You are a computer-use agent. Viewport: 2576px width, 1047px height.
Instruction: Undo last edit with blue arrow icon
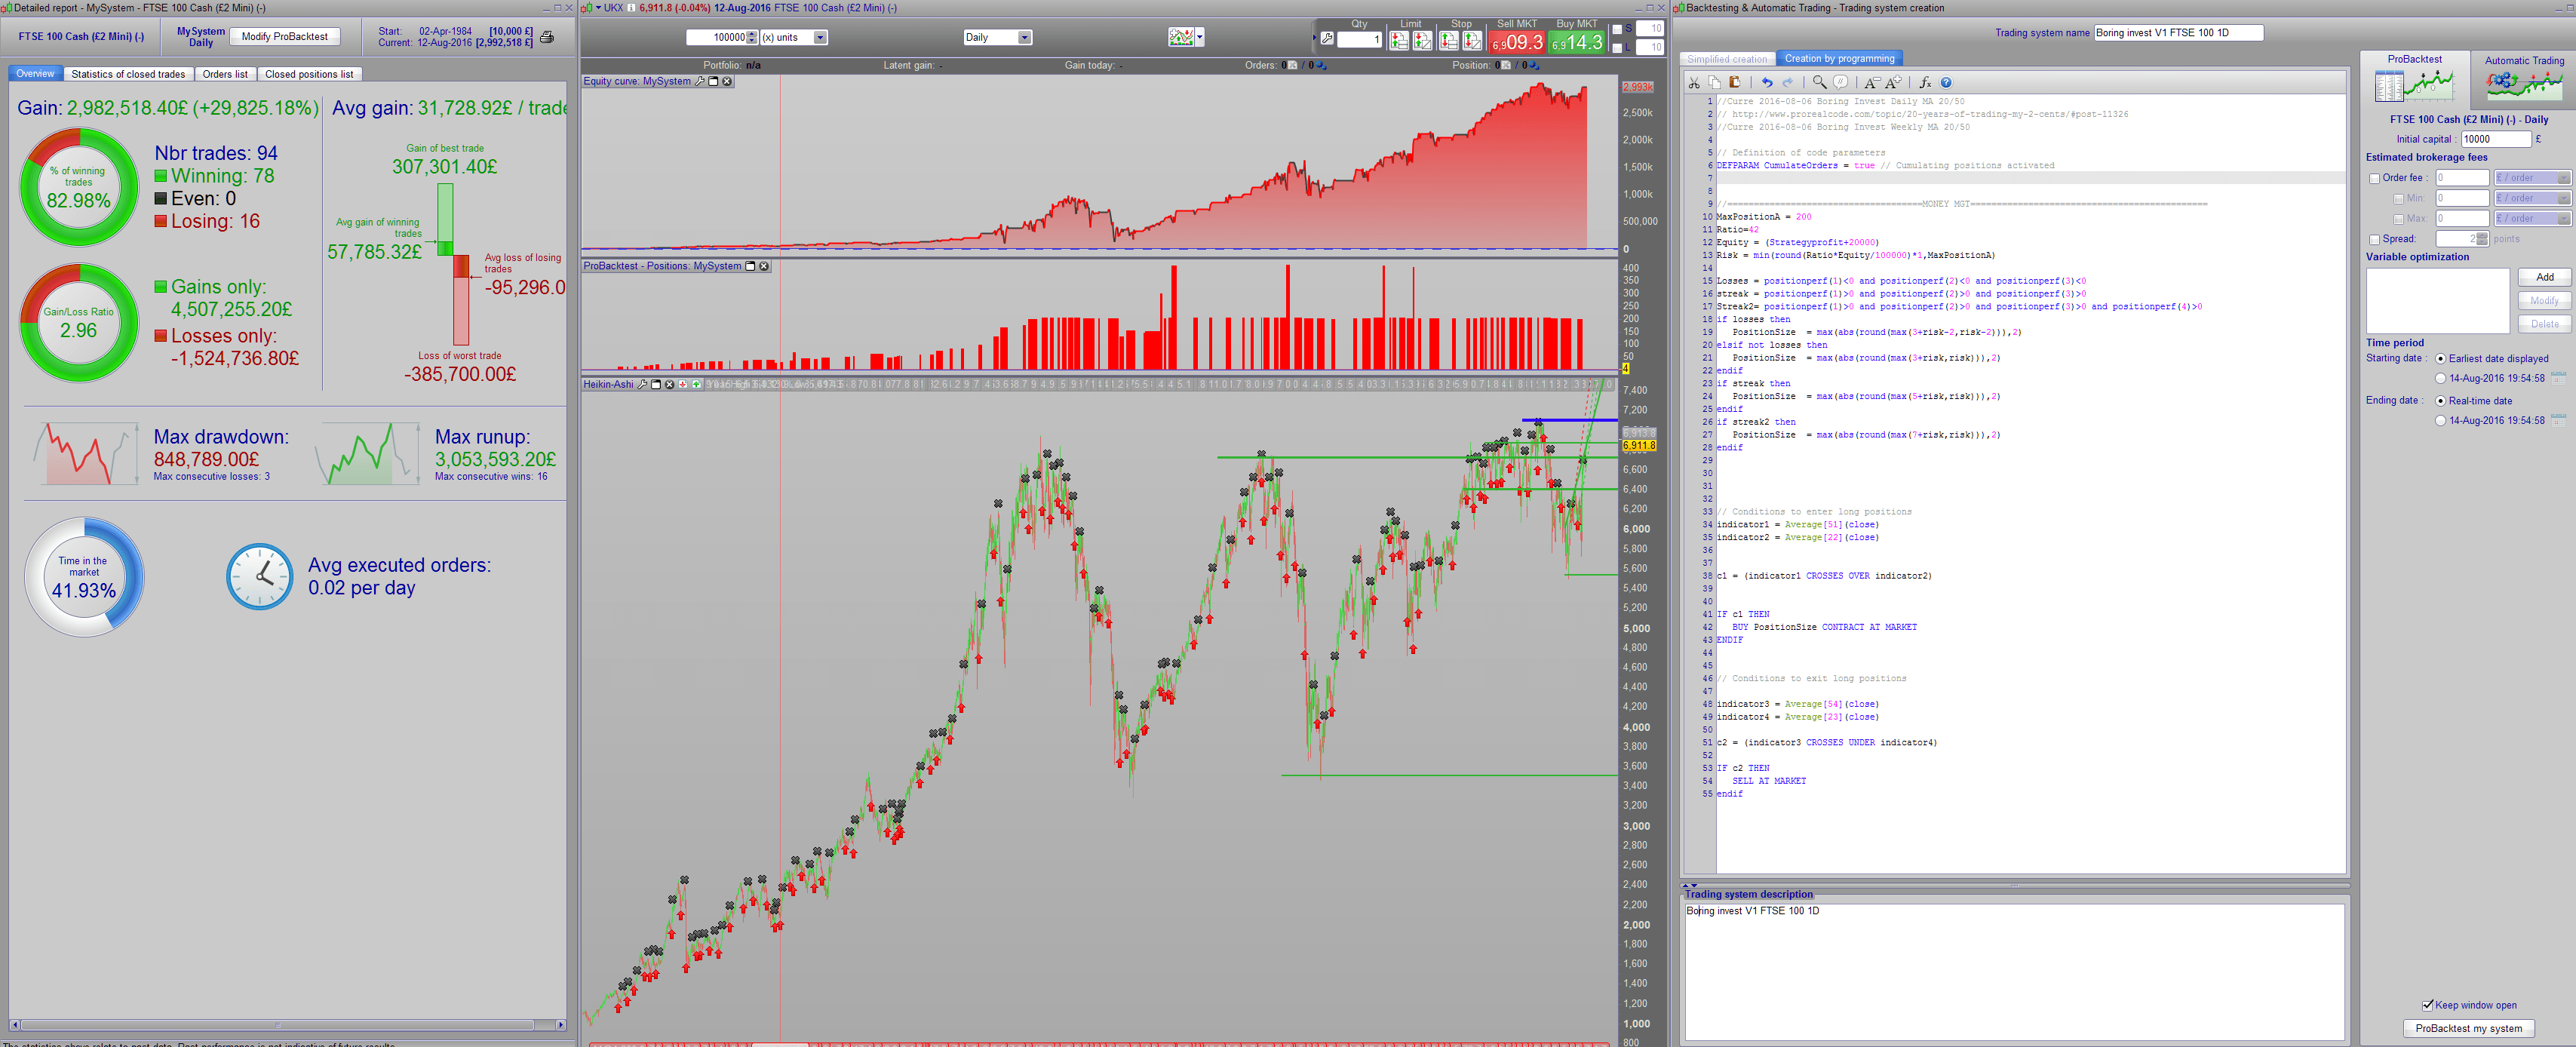click(1767, 83)
